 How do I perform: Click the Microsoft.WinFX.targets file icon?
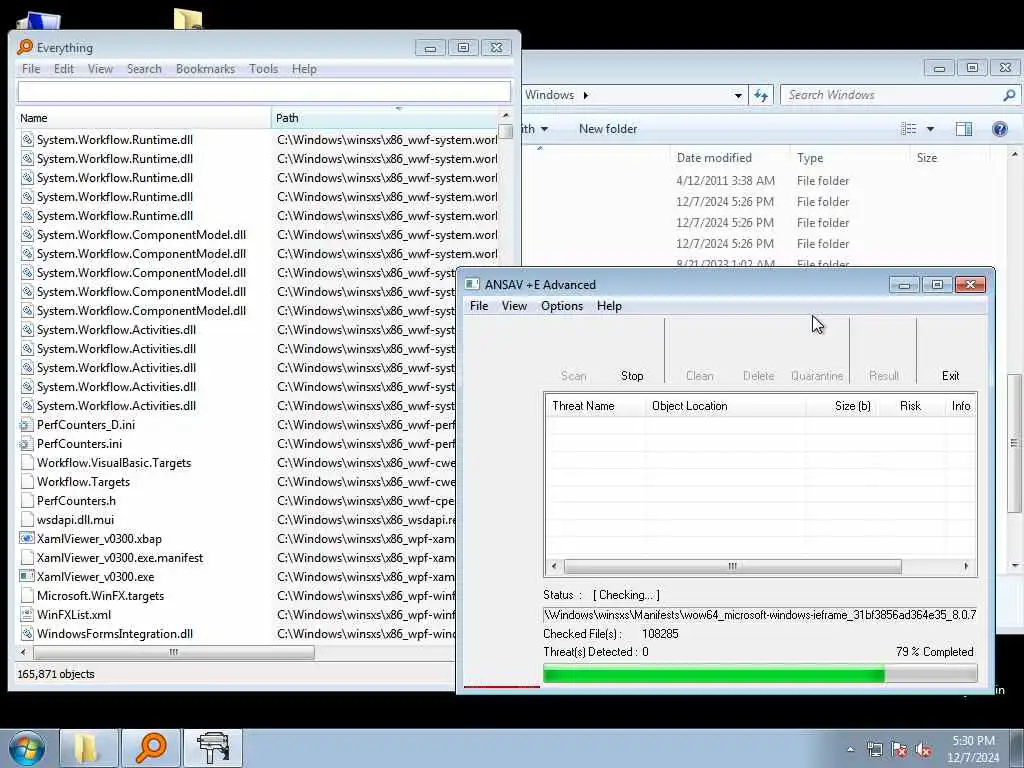click(27, 596)
